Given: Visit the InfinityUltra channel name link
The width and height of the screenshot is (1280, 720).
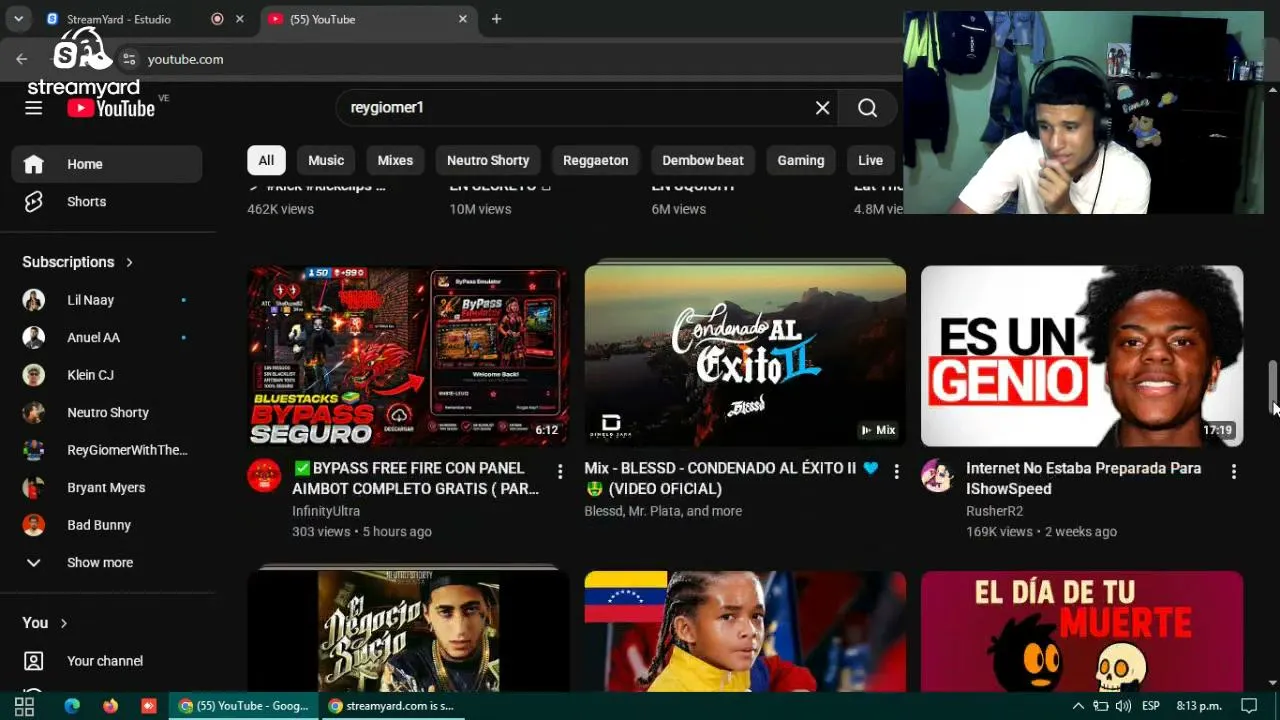Looking at the screenshot, I should (x=326, y=511).
